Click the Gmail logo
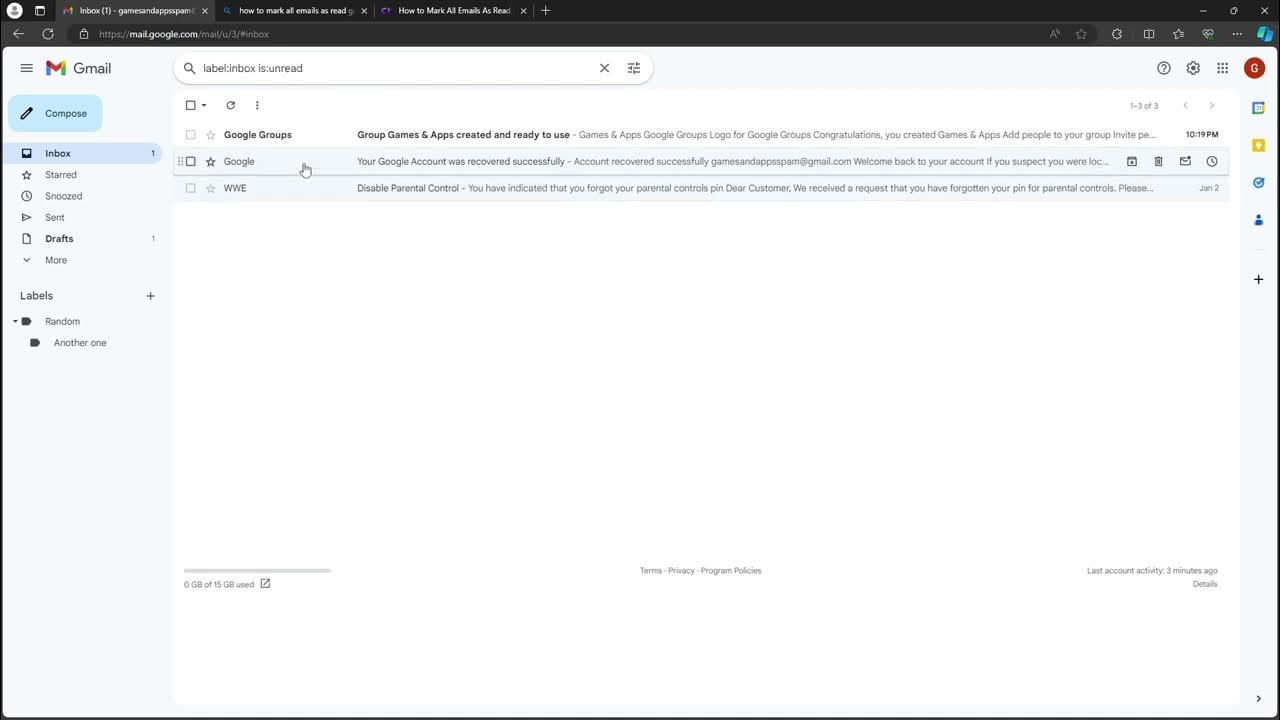1280x720 pixels. 79,68
